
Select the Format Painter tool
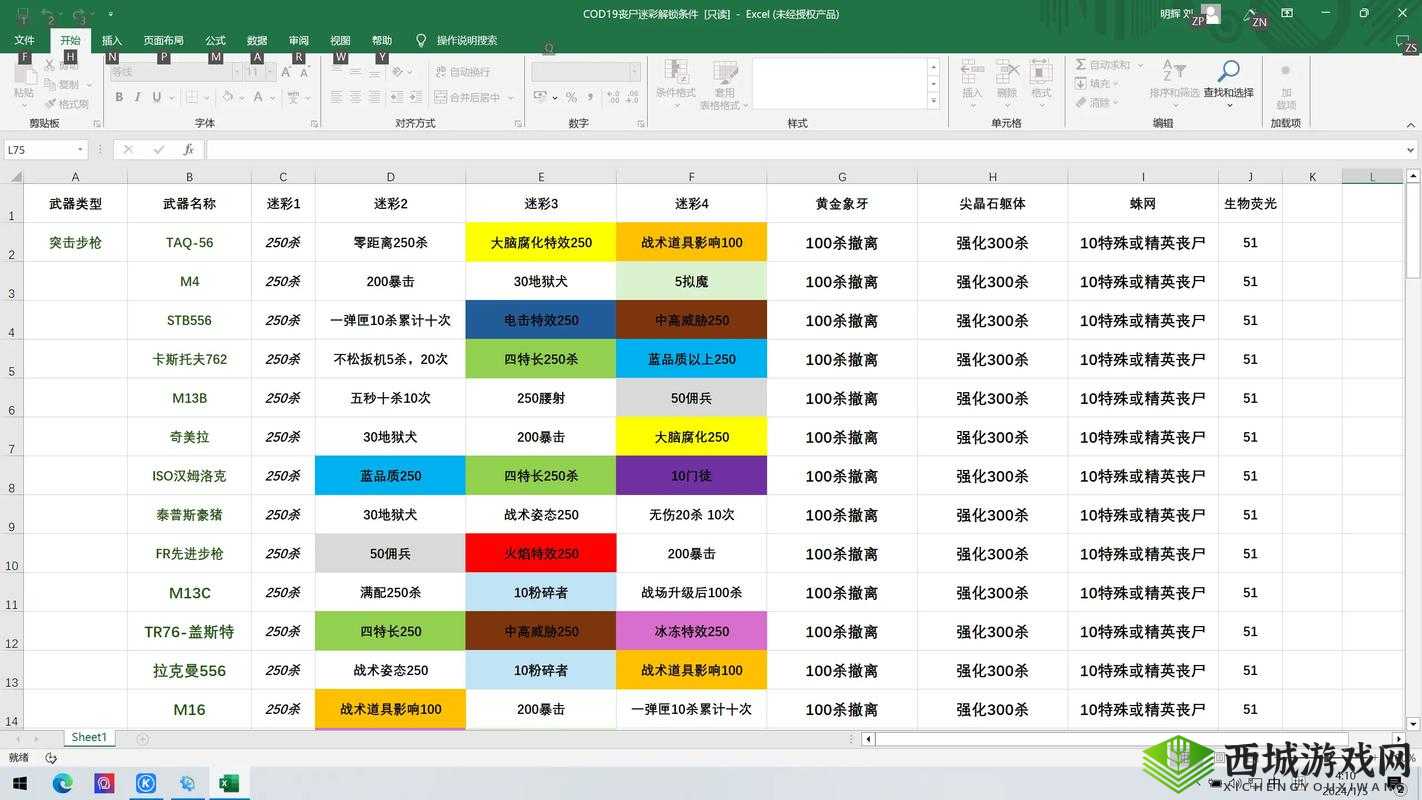coord(55,103)
